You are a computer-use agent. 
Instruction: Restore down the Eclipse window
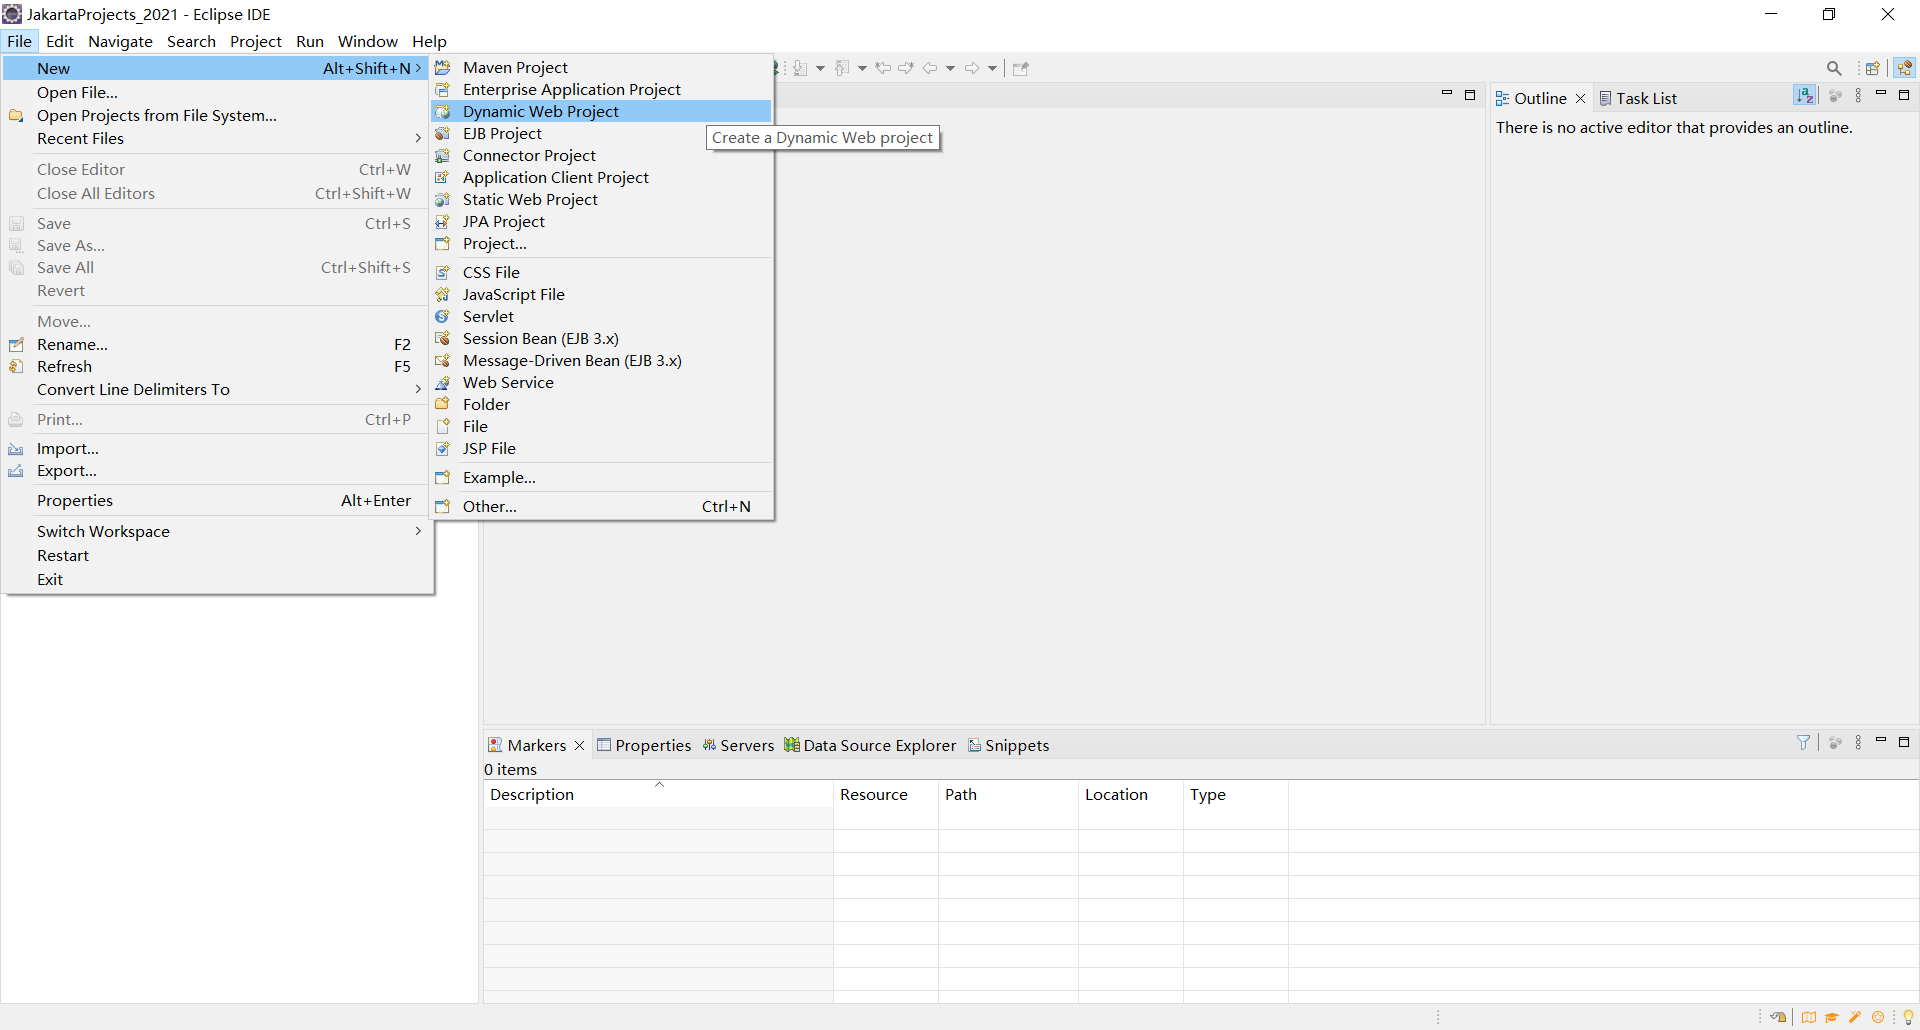click(1829, 14)
